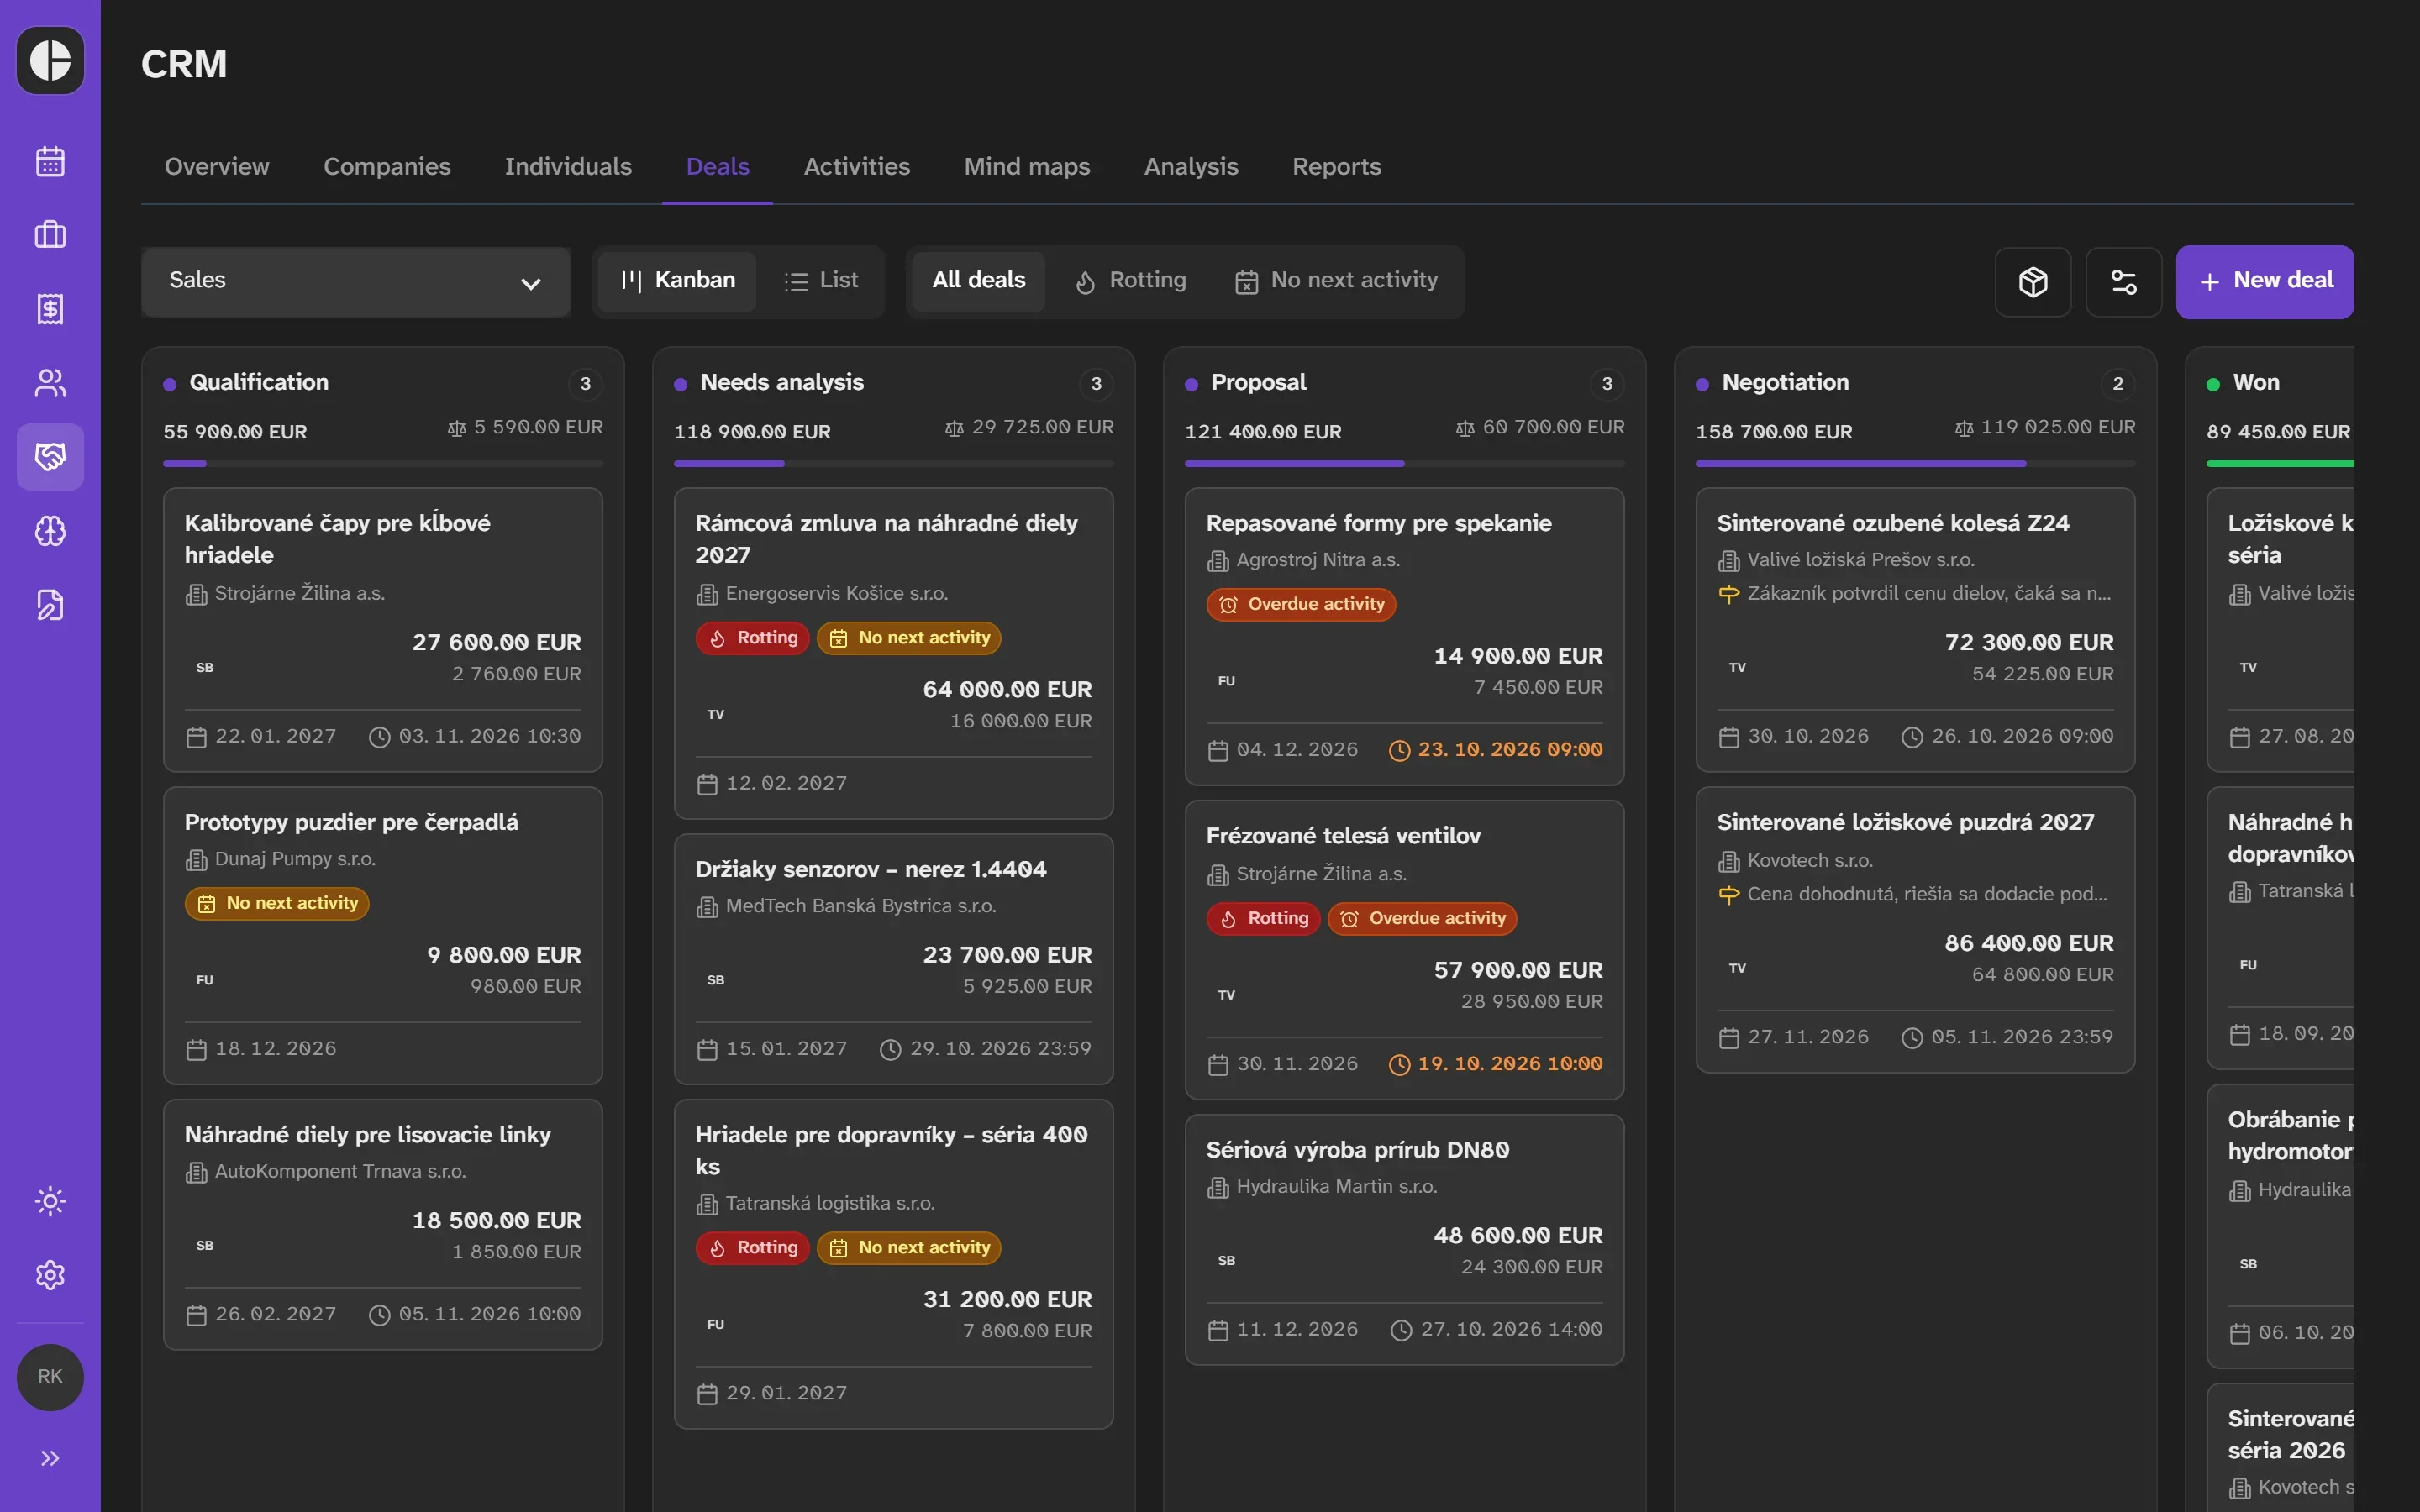Open Repasované formy pre spekanie deal
Screen dimensions: 2420x1512
pos(1404,637)
